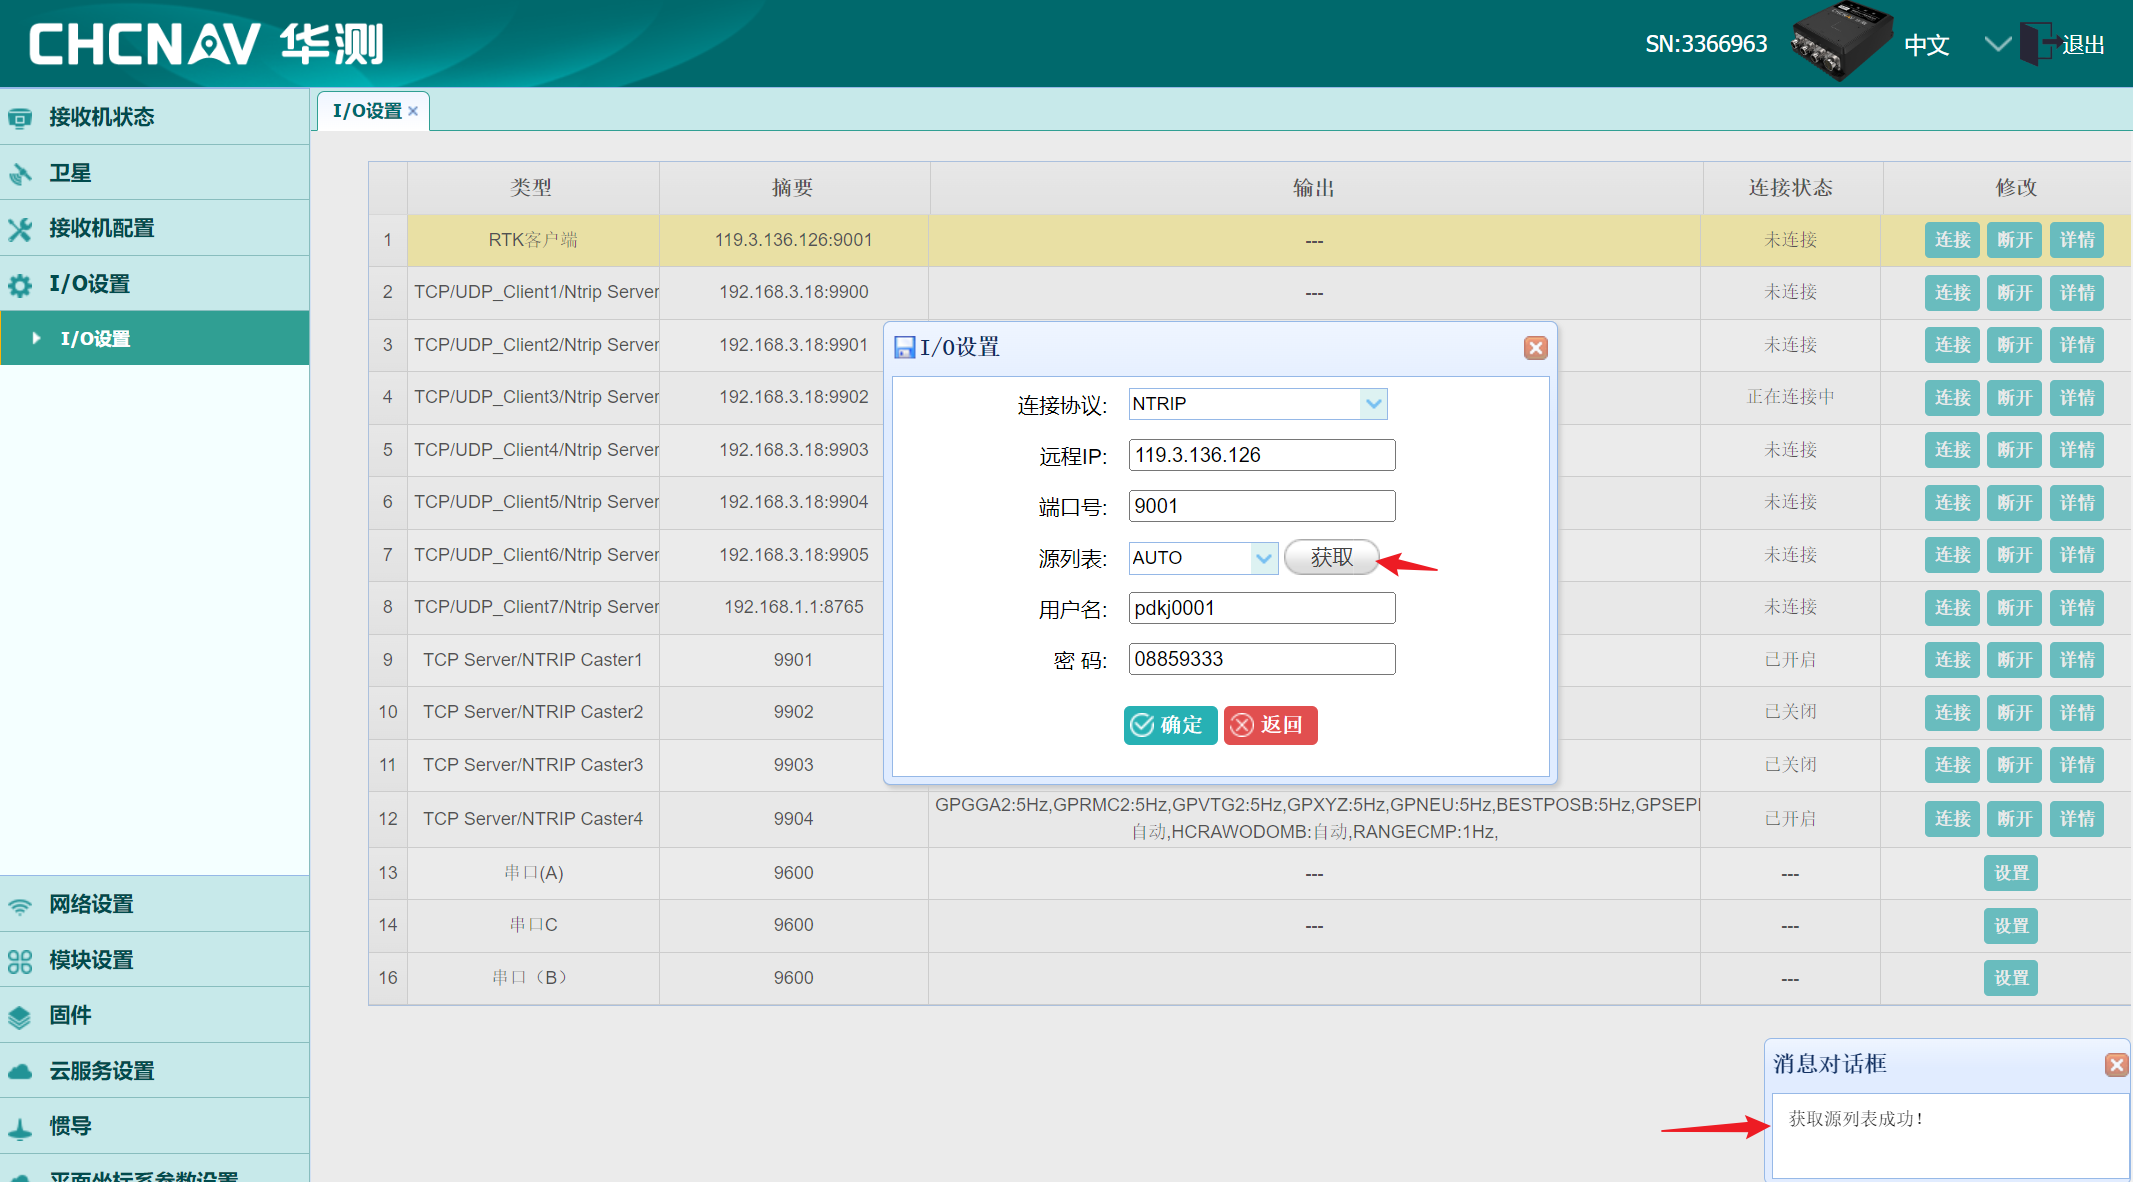Open 卫星 satellite menu

154,173
